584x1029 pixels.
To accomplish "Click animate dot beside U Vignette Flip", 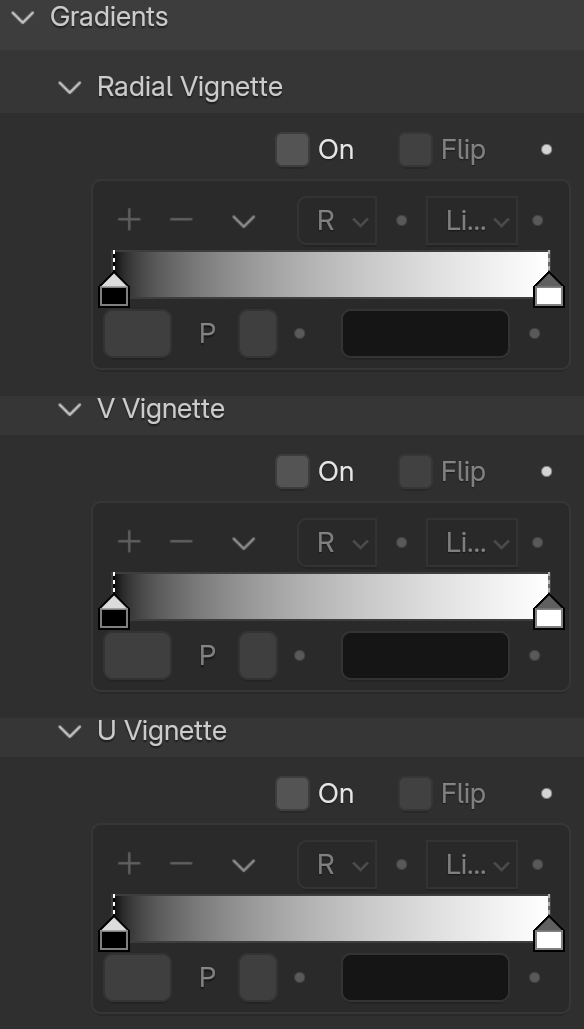I will click(x=546, y=793).
